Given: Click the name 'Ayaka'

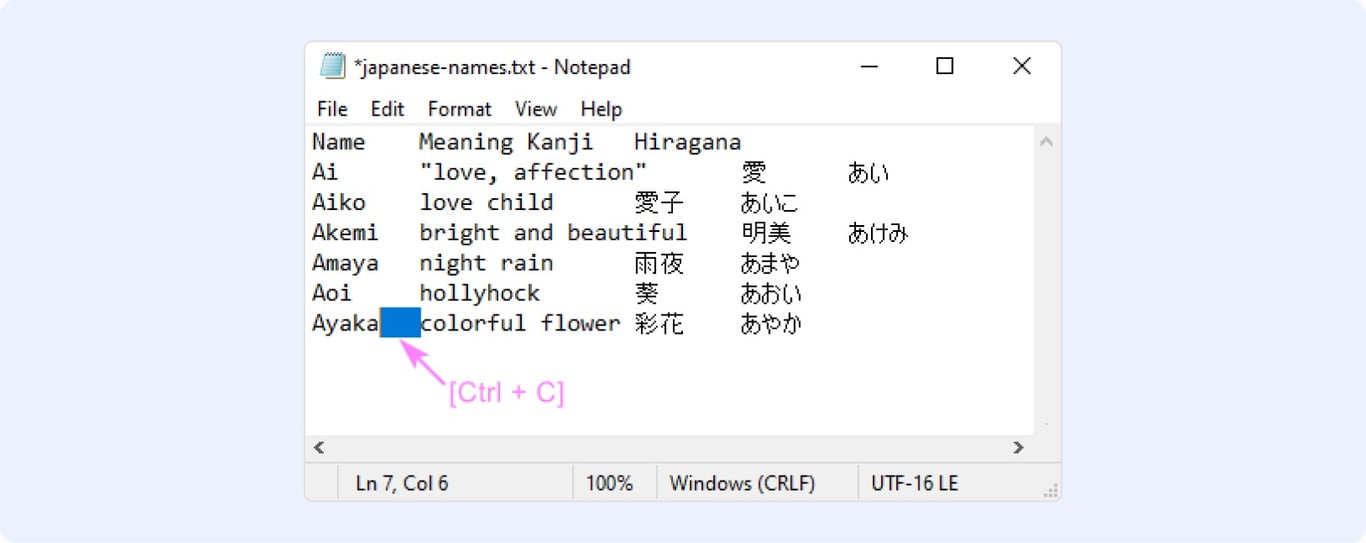Looking at the screenshot, I should pos(345,323).
